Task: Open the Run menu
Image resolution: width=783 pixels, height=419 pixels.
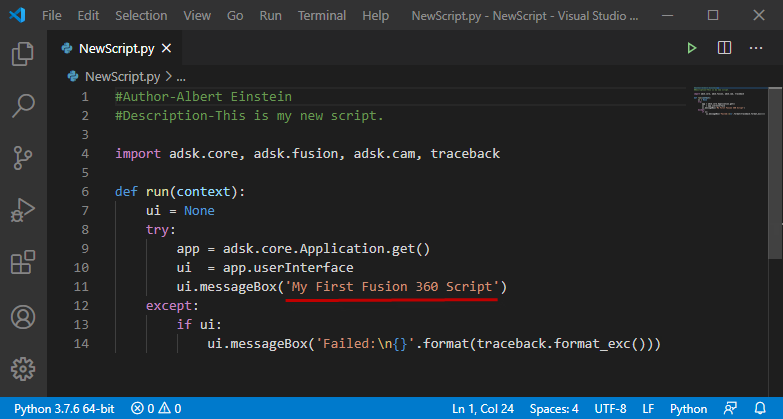Action: click(x=270, y=15)
